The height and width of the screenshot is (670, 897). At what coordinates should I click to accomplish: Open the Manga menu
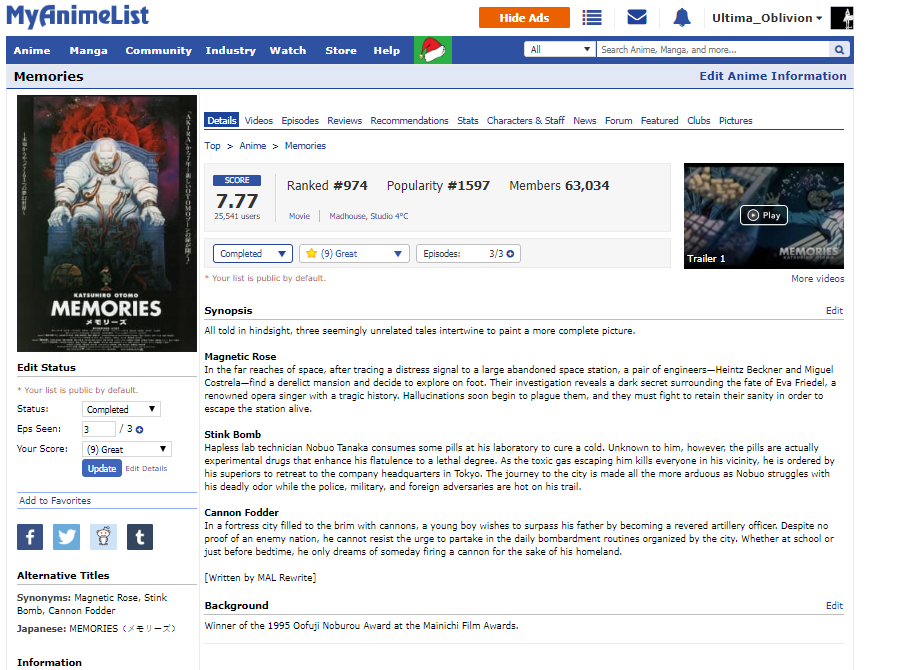tap(89, 50)
